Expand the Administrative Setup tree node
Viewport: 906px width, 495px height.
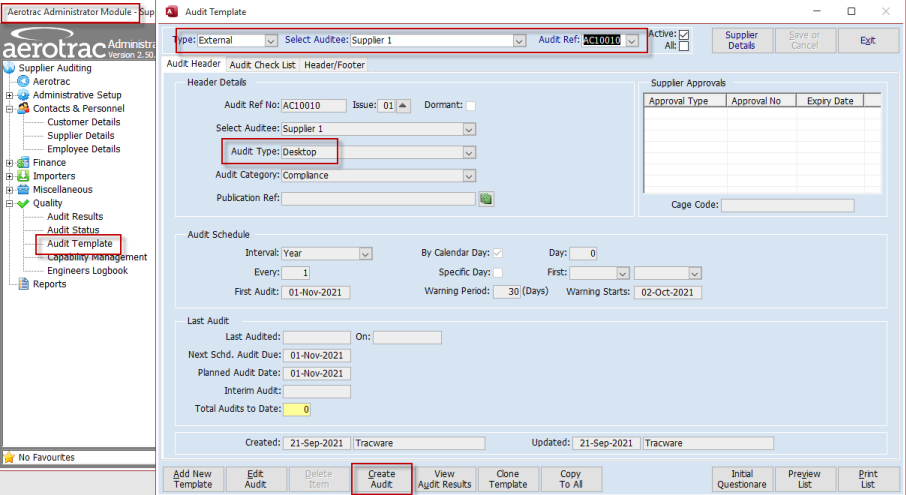9,95
